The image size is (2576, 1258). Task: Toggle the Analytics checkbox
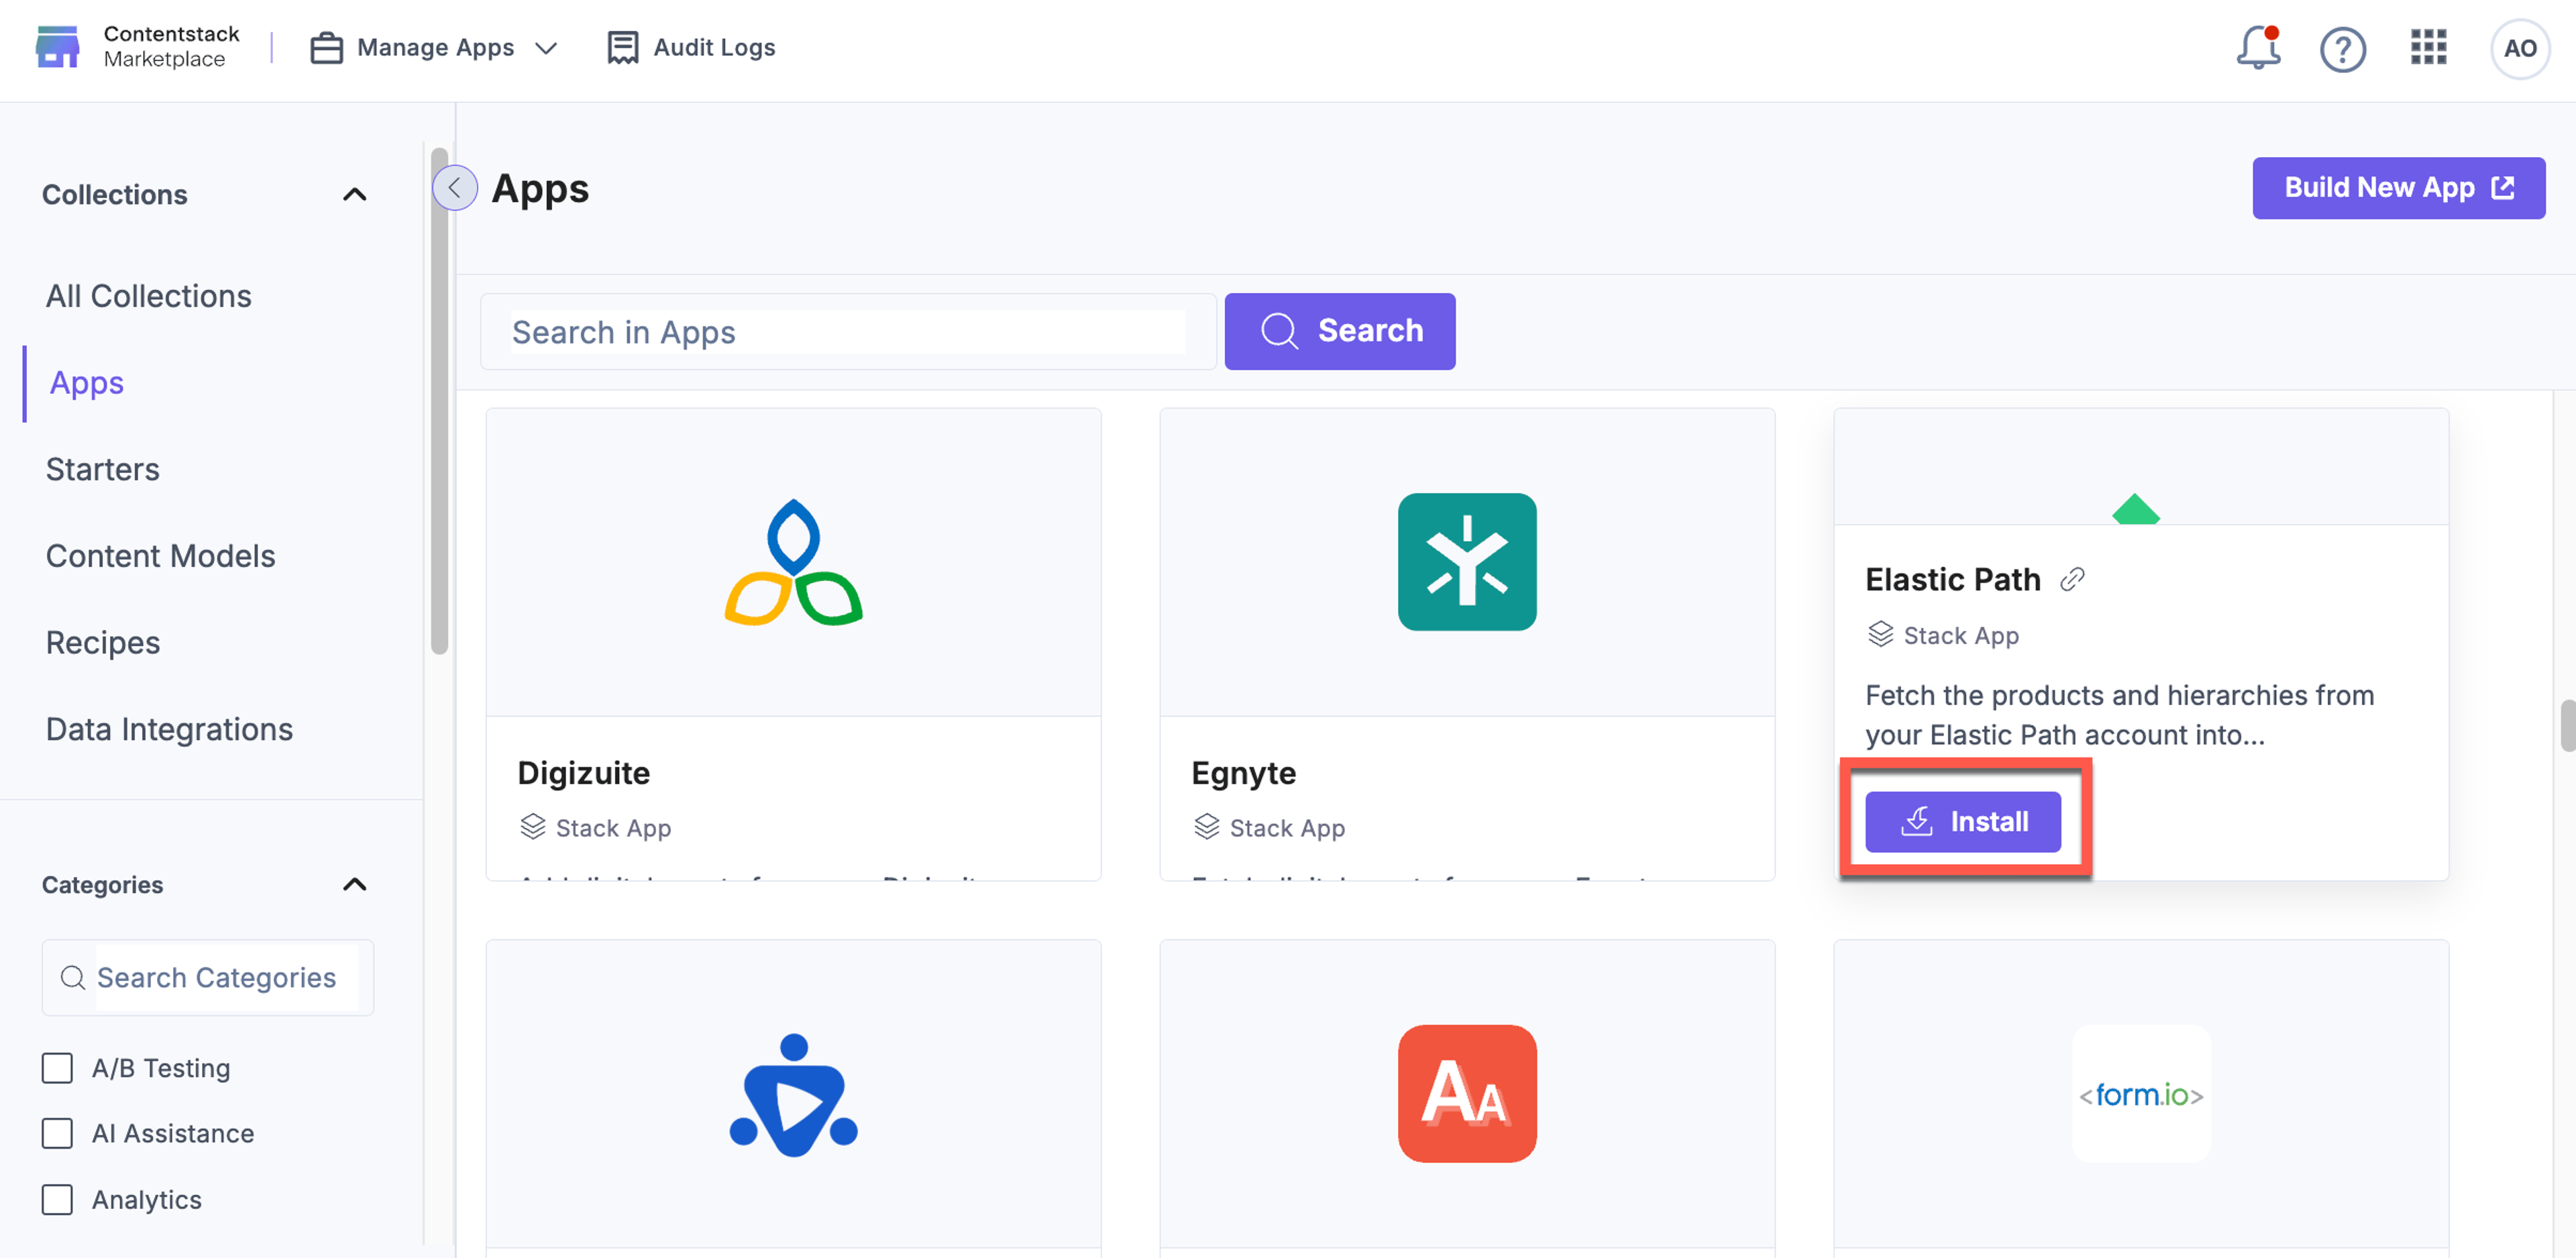click(x=57, y=1199)
